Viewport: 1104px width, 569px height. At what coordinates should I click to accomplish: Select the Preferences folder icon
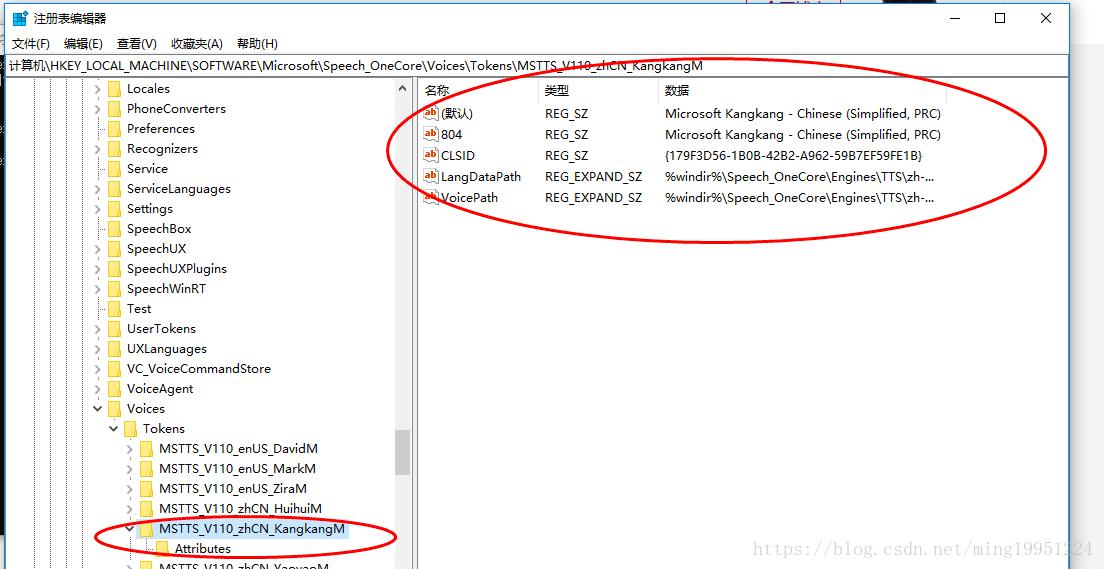coord(114,129)
